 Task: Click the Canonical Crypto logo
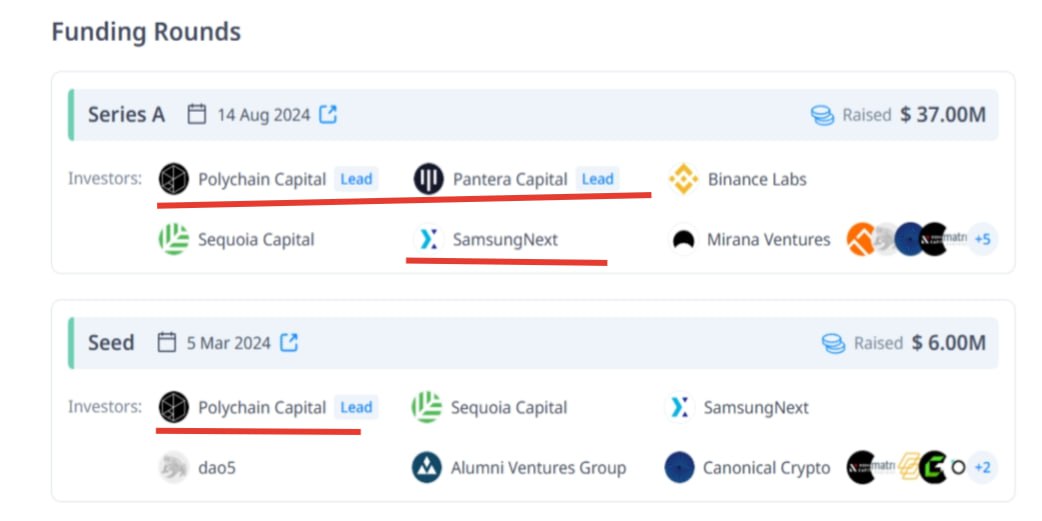click(679, 468)
